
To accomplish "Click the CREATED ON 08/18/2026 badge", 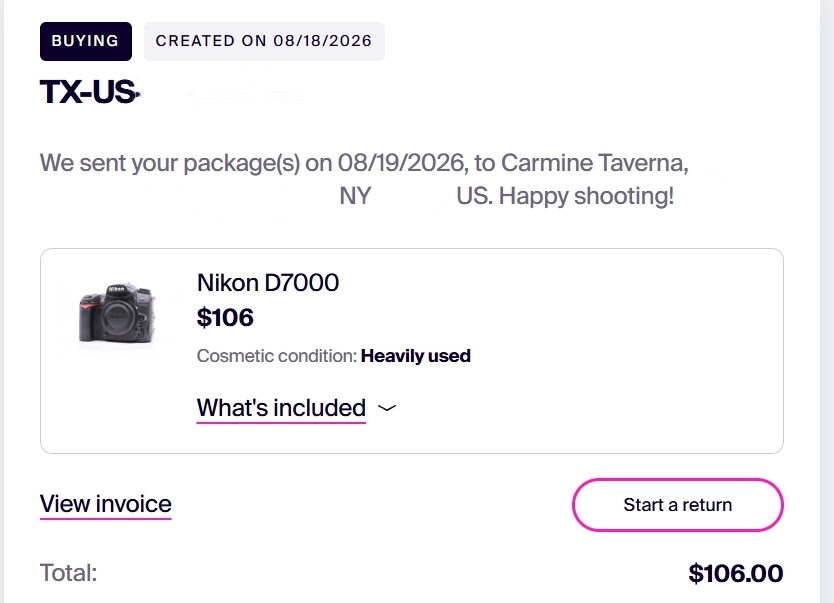I will coord(264,41).
